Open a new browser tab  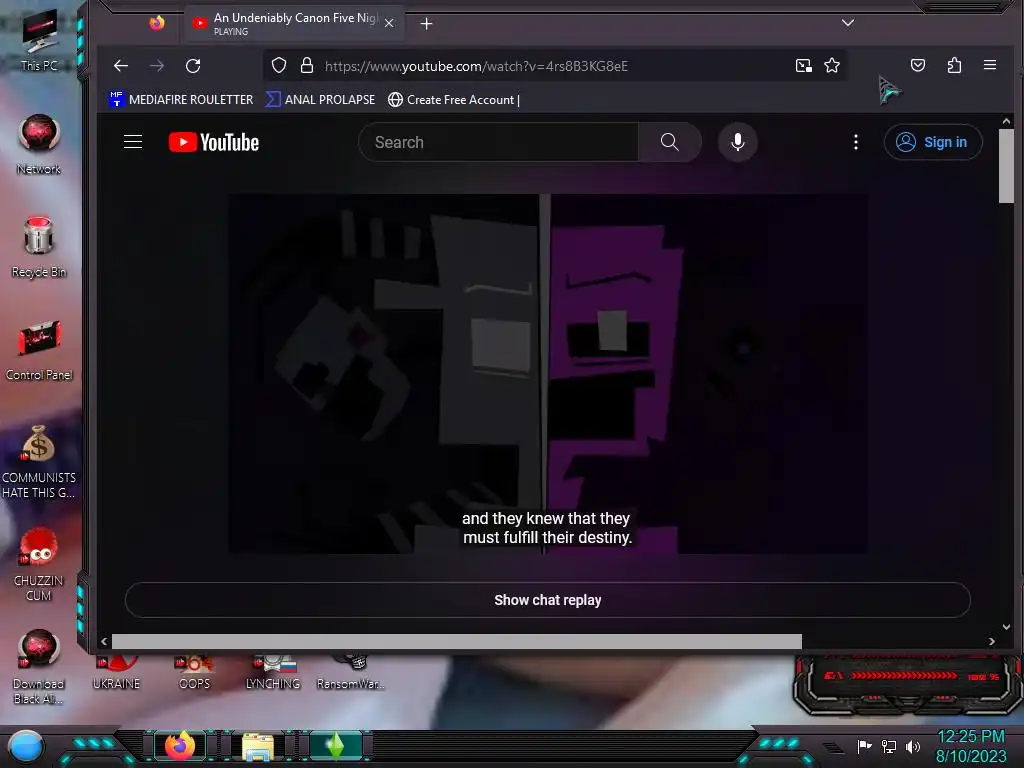click(426, 24)
